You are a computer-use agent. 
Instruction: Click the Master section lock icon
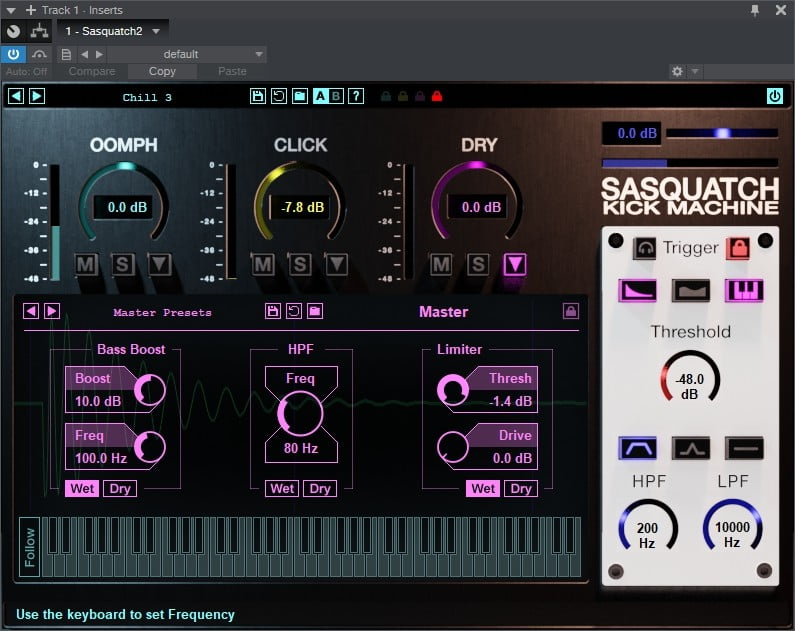571,311
